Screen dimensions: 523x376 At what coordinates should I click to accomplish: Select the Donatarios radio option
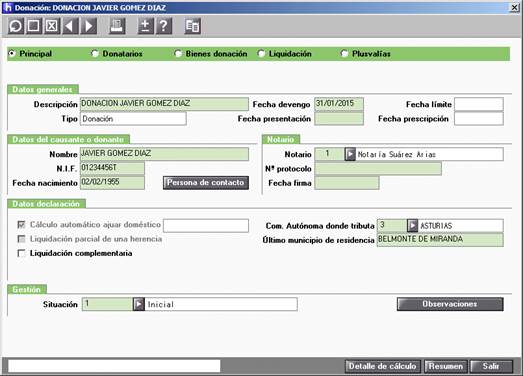pyautogui.click(x=95, y=53)
